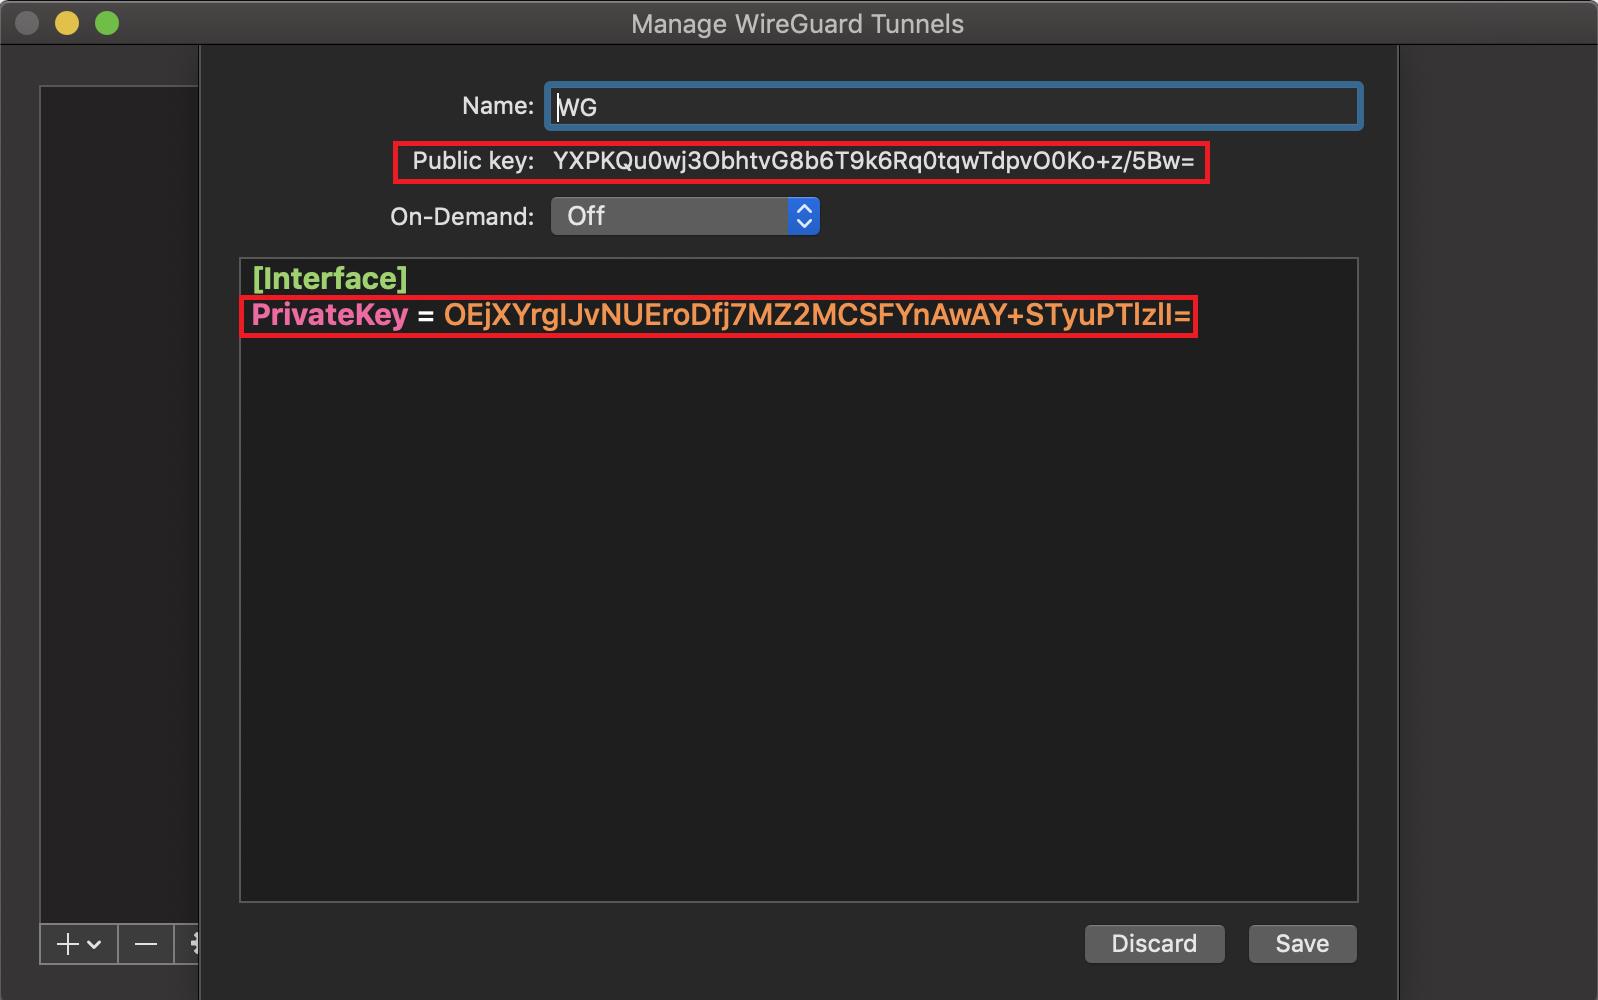This screenshot has height=1000, width=1598.
Task: Discard the tunnel changes
Action: click(1154, 944)
